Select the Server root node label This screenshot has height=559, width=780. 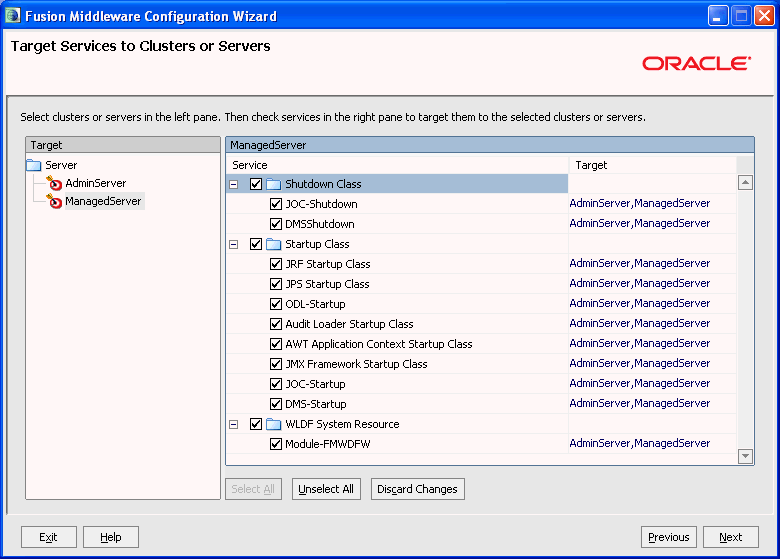click(x=61, y=165)
